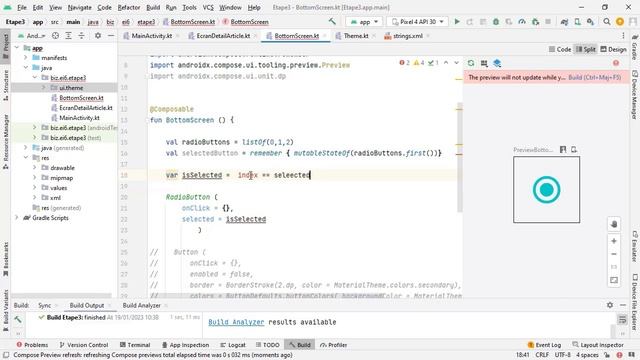This screenshot has width=640, height=360.
Task: Switch editor to Code view
Action: 560,49
